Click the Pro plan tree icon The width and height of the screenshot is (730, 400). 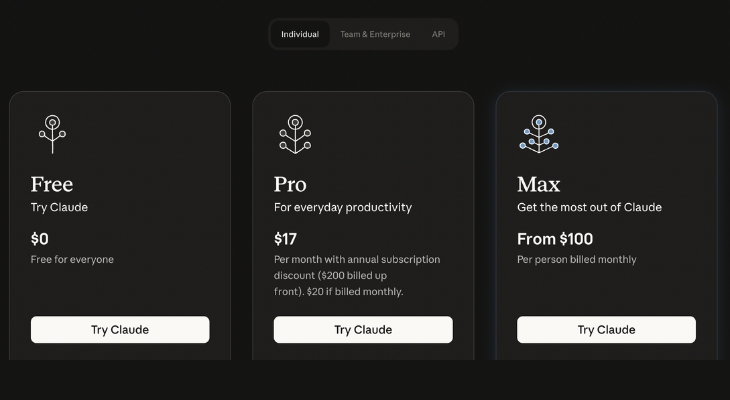[x=295, y=134]
